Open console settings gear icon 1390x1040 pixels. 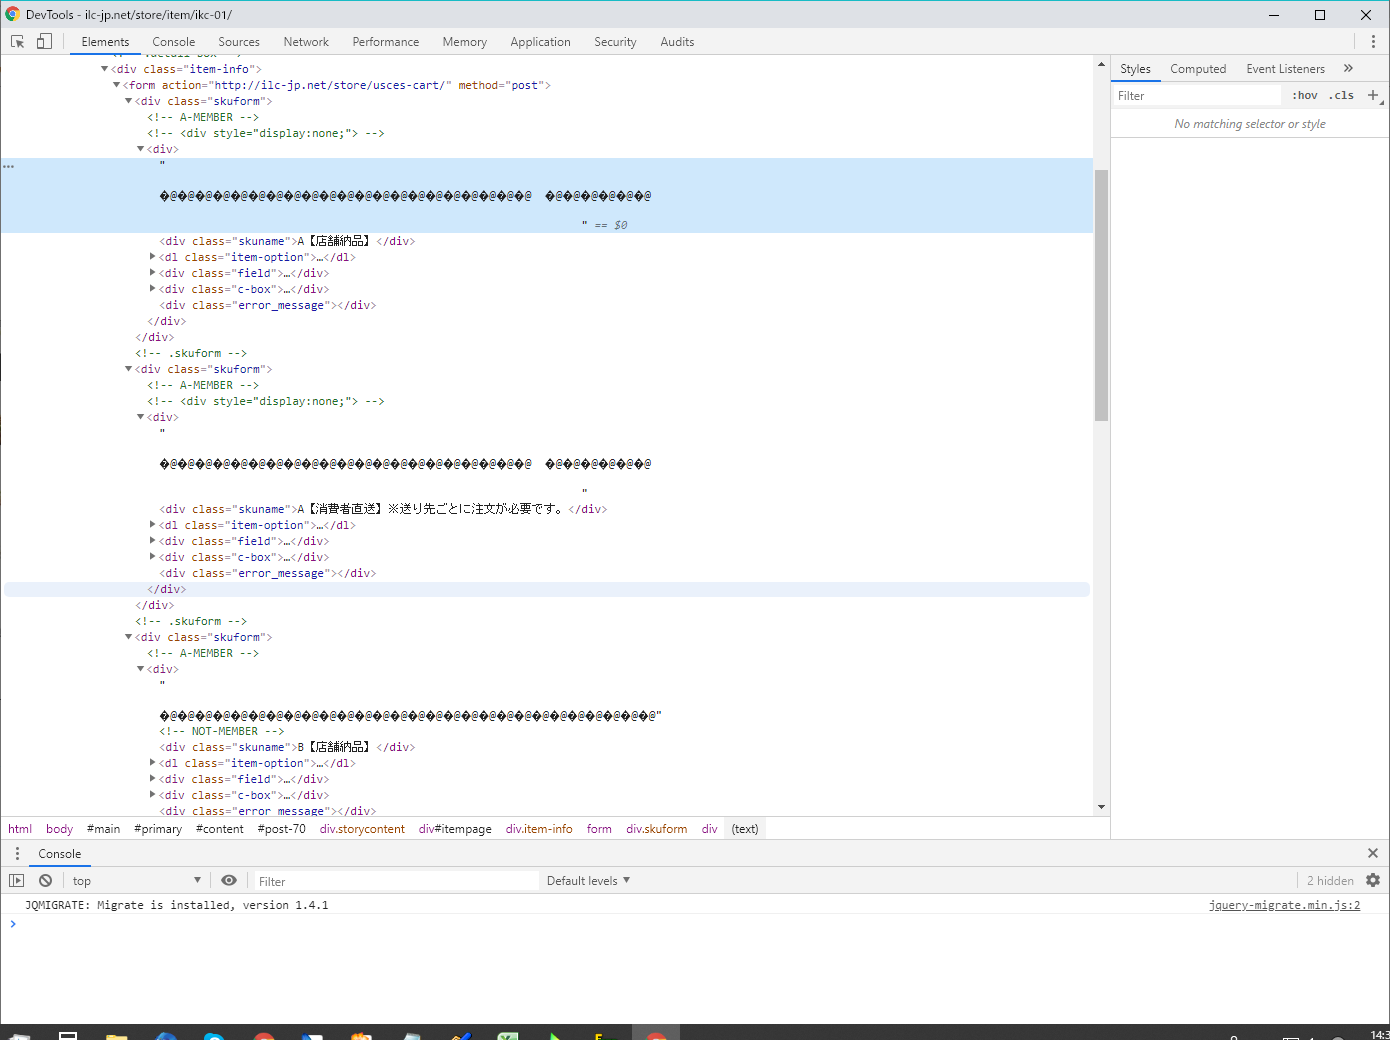(1373, 880)
